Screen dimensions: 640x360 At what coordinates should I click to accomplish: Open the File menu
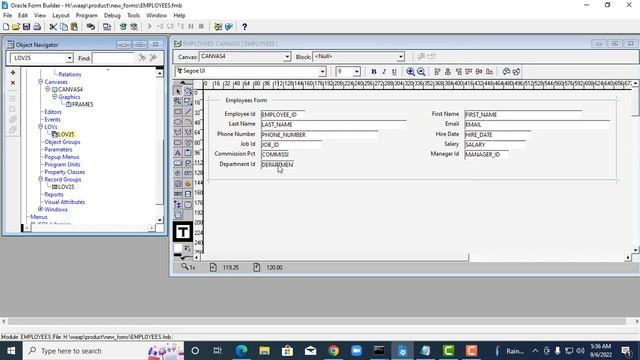coord(7,15)
